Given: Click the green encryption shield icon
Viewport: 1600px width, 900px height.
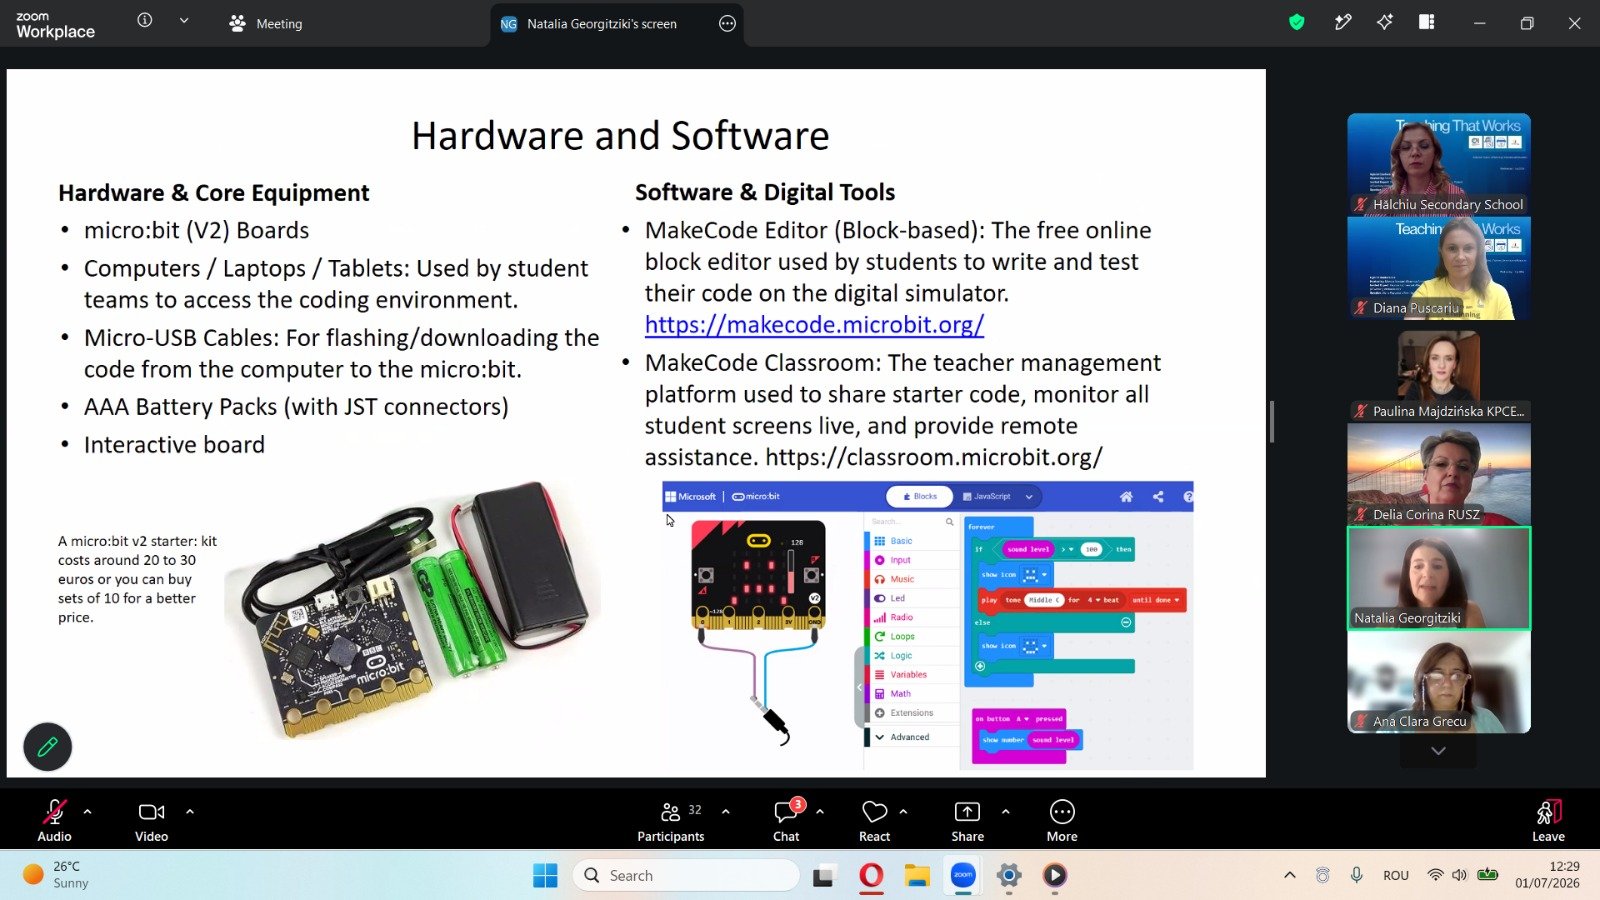Looking at the screenshot, I should (x=1297, y=22).
